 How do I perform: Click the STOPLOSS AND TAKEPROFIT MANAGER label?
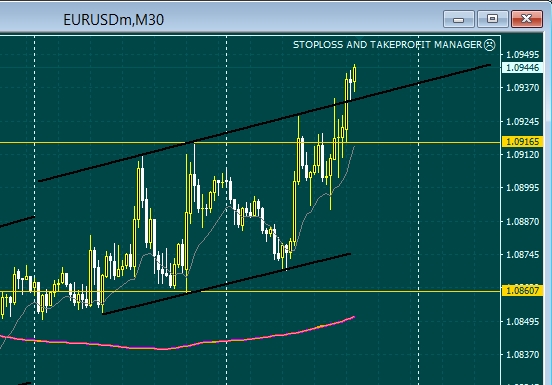(388, 45)
